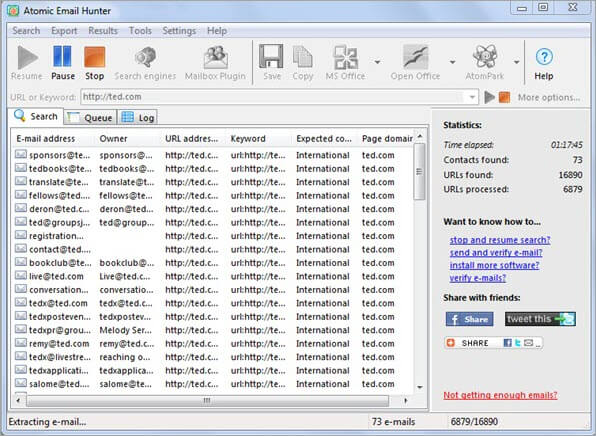The width and height of the screenshot is (596, 436).
Task: Open the Mailbox Plugin
Action: click(x=215, y=63)
